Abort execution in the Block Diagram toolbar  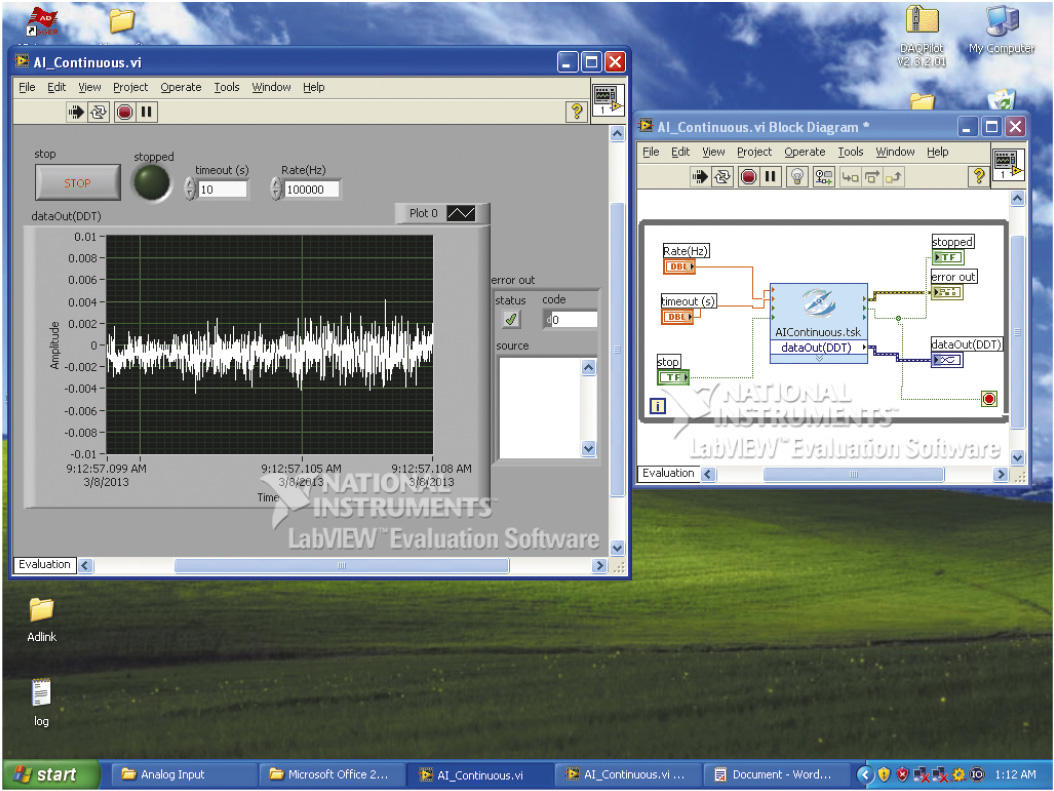pyautogui.click(x=749, y=177)
